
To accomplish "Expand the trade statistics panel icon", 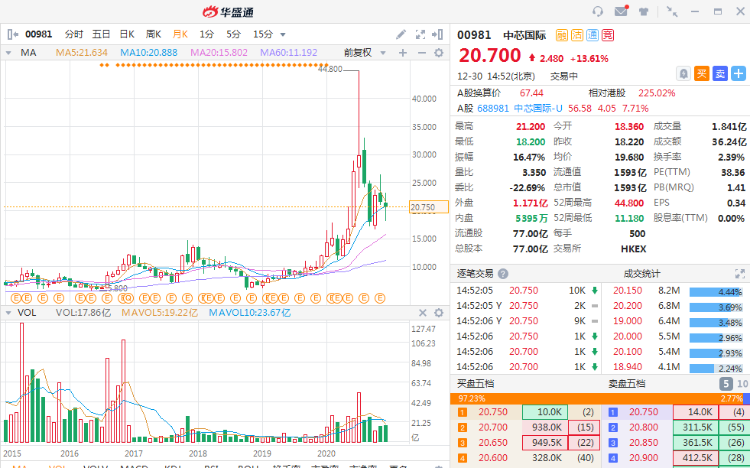I will (x=740, y=274).
